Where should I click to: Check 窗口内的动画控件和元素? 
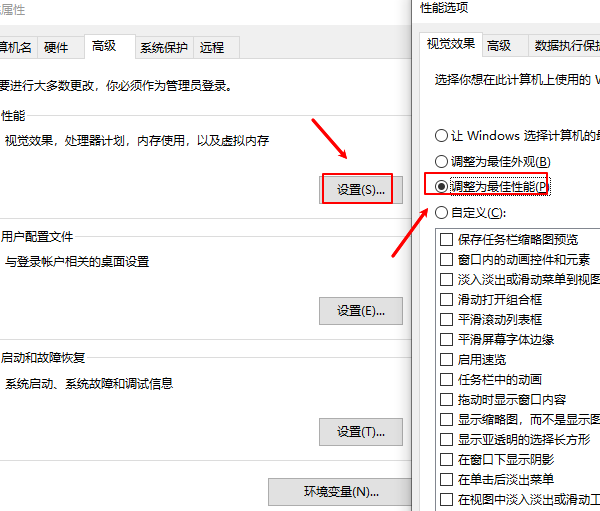446,260
